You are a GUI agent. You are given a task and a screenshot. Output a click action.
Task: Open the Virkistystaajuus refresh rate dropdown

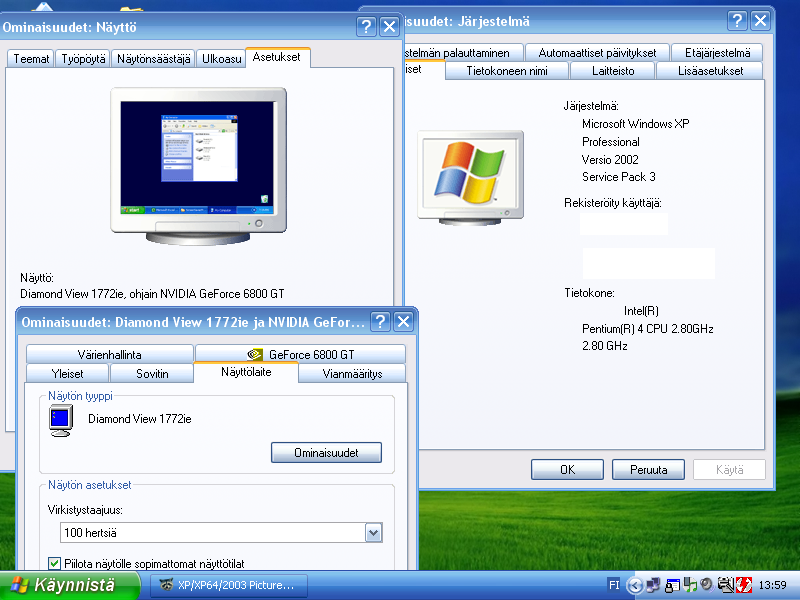pos(373,533)
